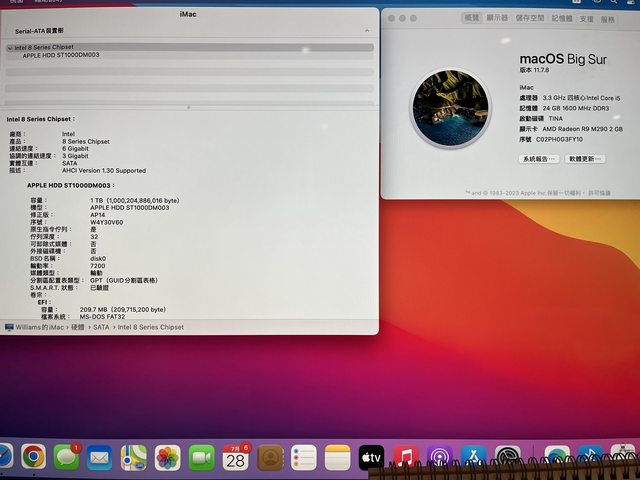Click link speed value '6 Gigabit'
This screenshot has height=480, width=640.
75,149
